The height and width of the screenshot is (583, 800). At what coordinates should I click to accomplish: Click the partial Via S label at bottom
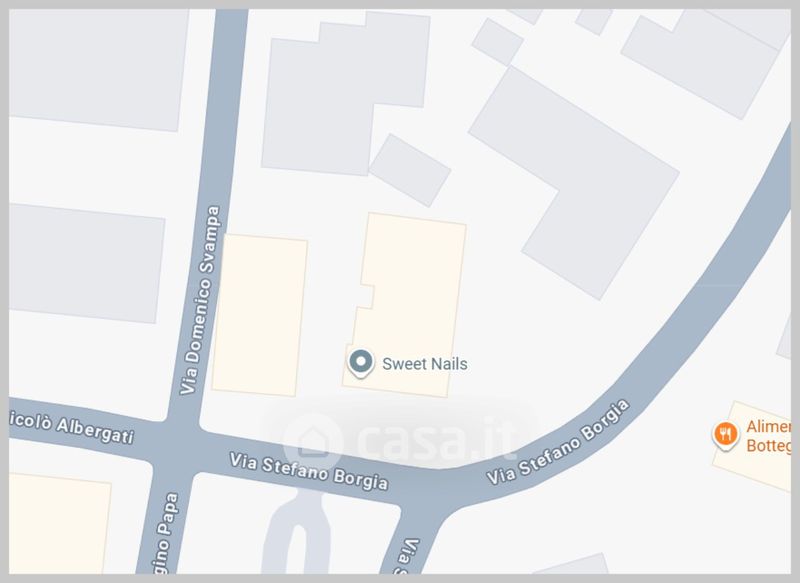409,555
